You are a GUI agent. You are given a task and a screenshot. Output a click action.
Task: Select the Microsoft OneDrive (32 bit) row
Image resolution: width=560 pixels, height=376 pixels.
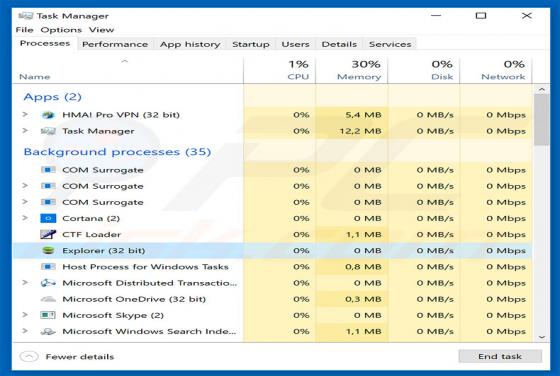pos(272,299)
